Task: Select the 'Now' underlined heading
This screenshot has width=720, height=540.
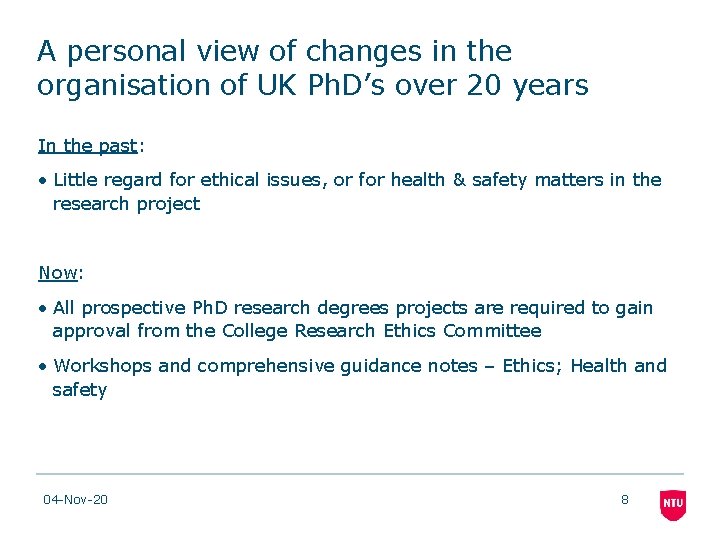Action: point(58,273)
